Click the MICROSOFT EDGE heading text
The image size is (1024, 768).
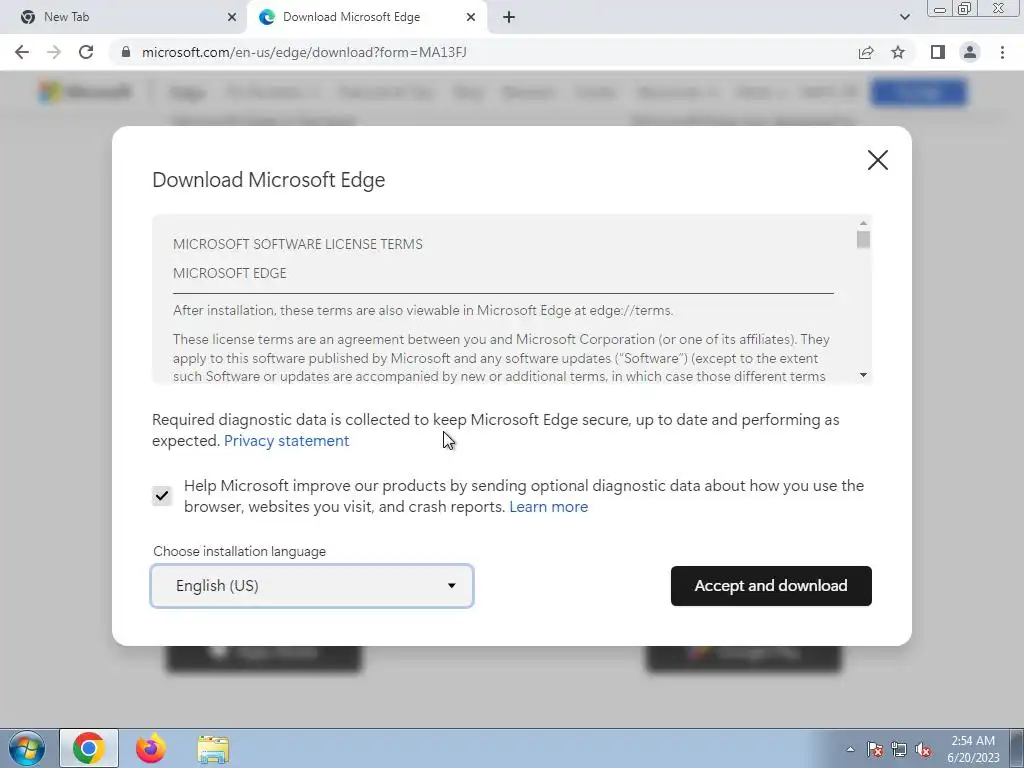[230, 273]
